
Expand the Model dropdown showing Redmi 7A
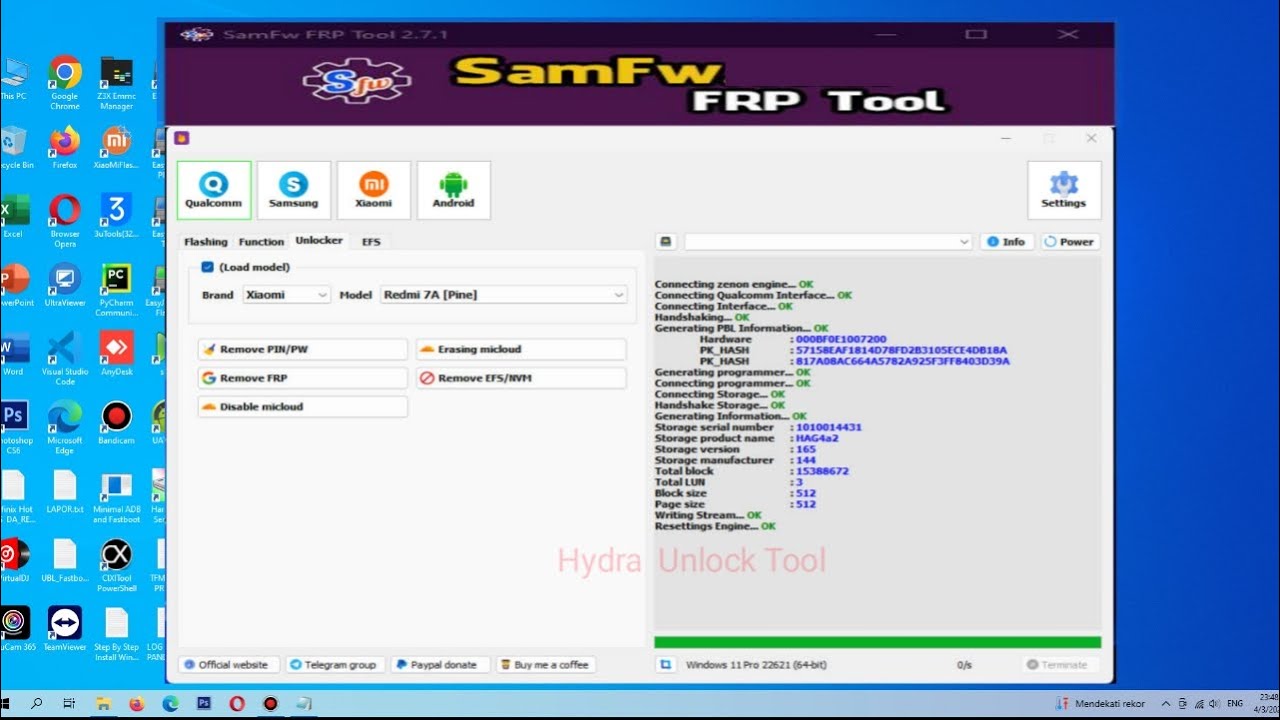(504, 295)
